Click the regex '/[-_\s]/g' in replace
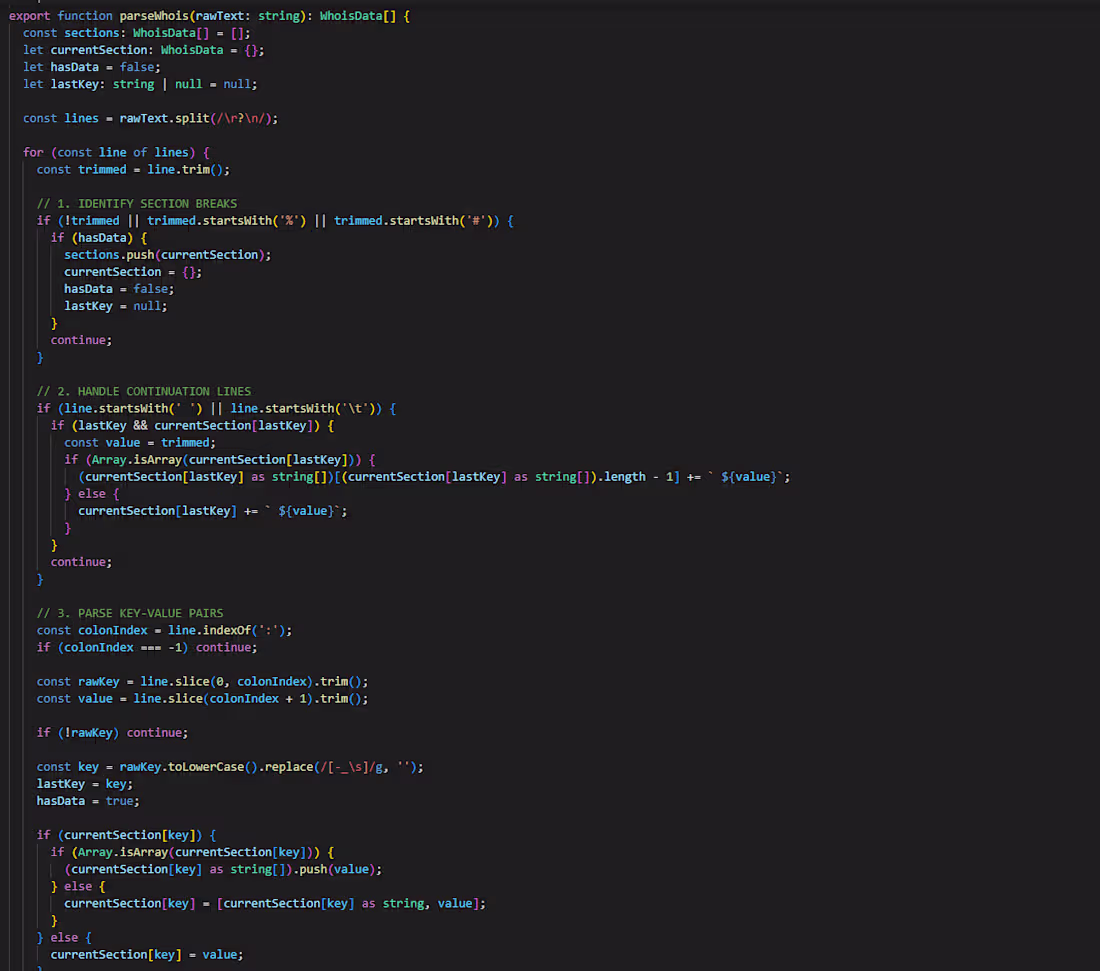This screenshot has width=1100, height=971. pyautogui.click(x=351, y=767)
